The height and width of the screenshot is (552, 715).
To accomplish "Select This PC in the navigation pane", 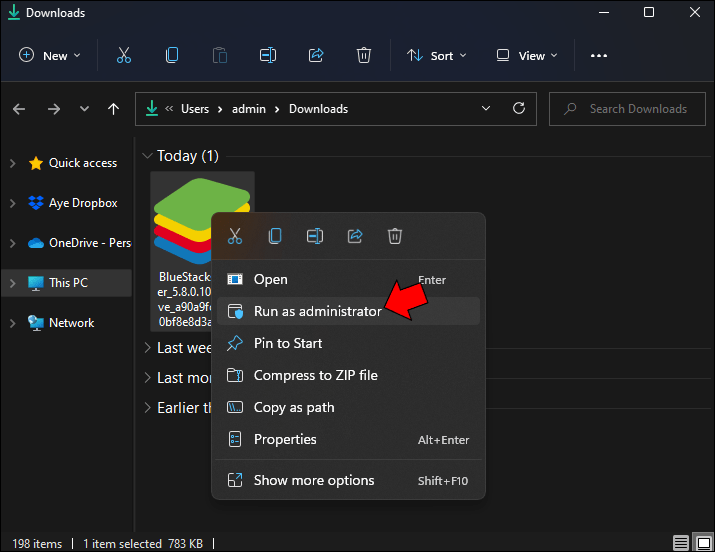I will point(68,283).
